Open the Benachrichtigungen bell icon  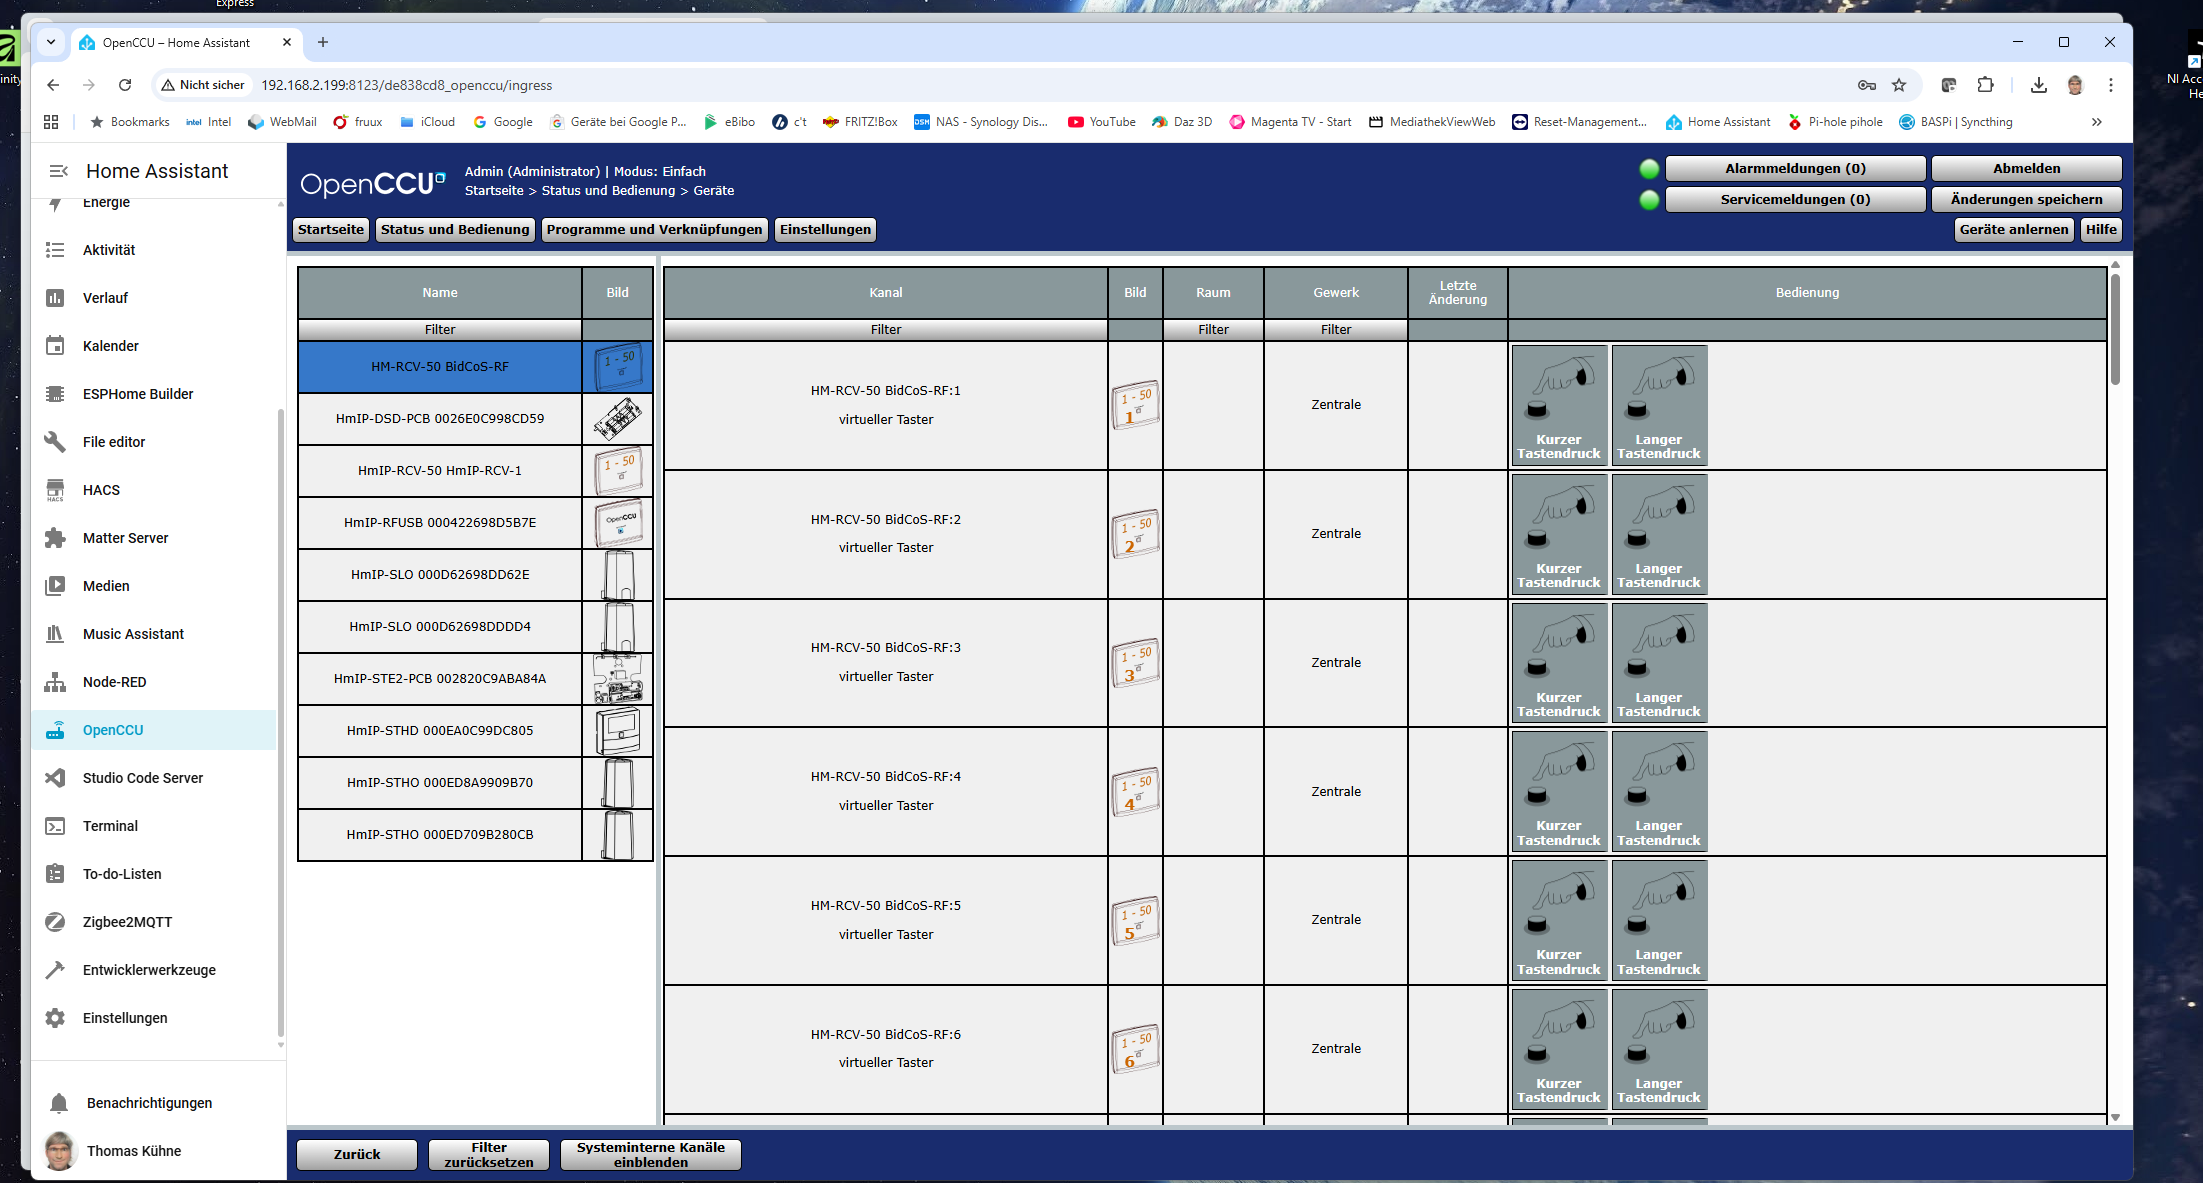tap(59, 1103)
